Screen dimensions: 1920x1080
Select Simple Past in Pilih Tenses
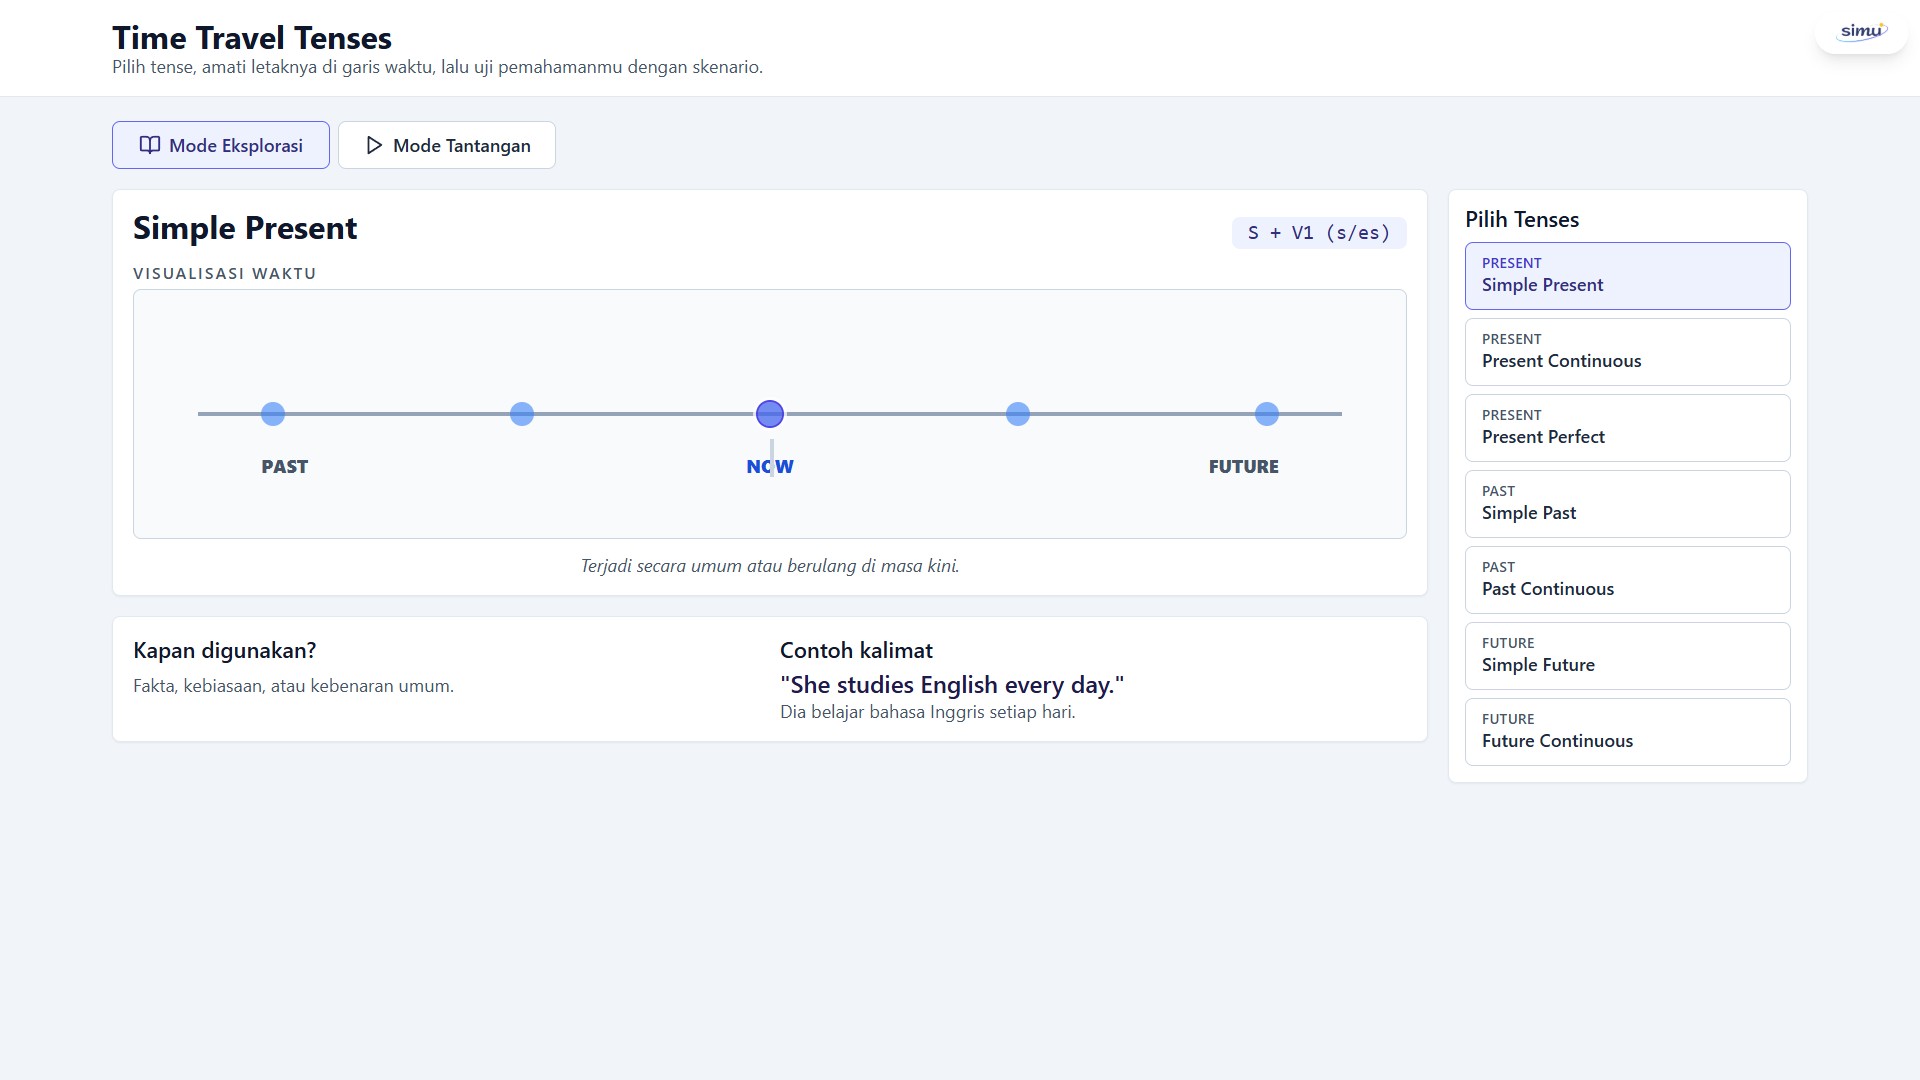point(1627,504)
